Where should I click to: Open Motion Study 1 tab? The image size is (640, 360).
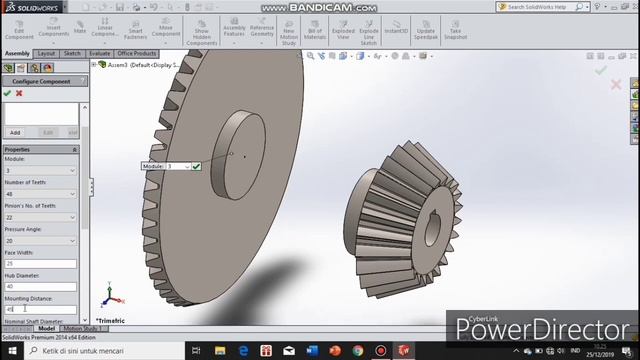84,329
